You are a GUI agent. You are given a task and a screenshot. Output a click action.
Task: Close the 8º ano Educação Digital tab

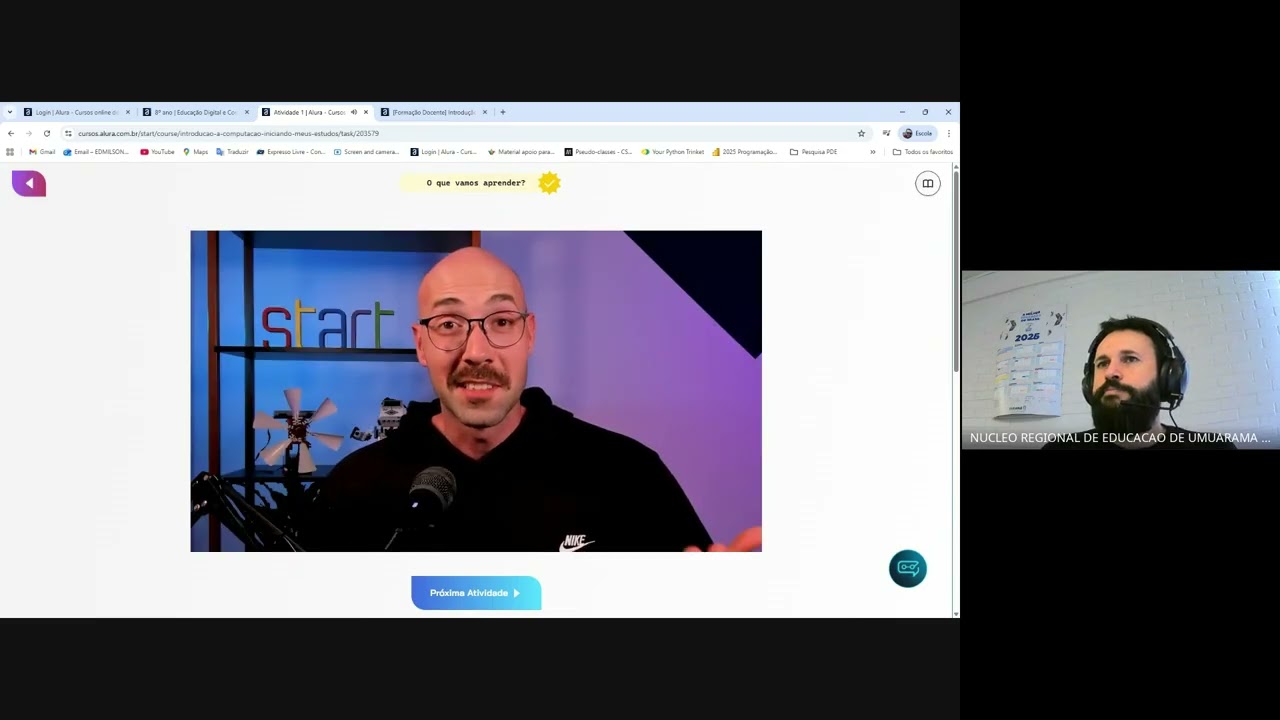(x=247, y=112)
